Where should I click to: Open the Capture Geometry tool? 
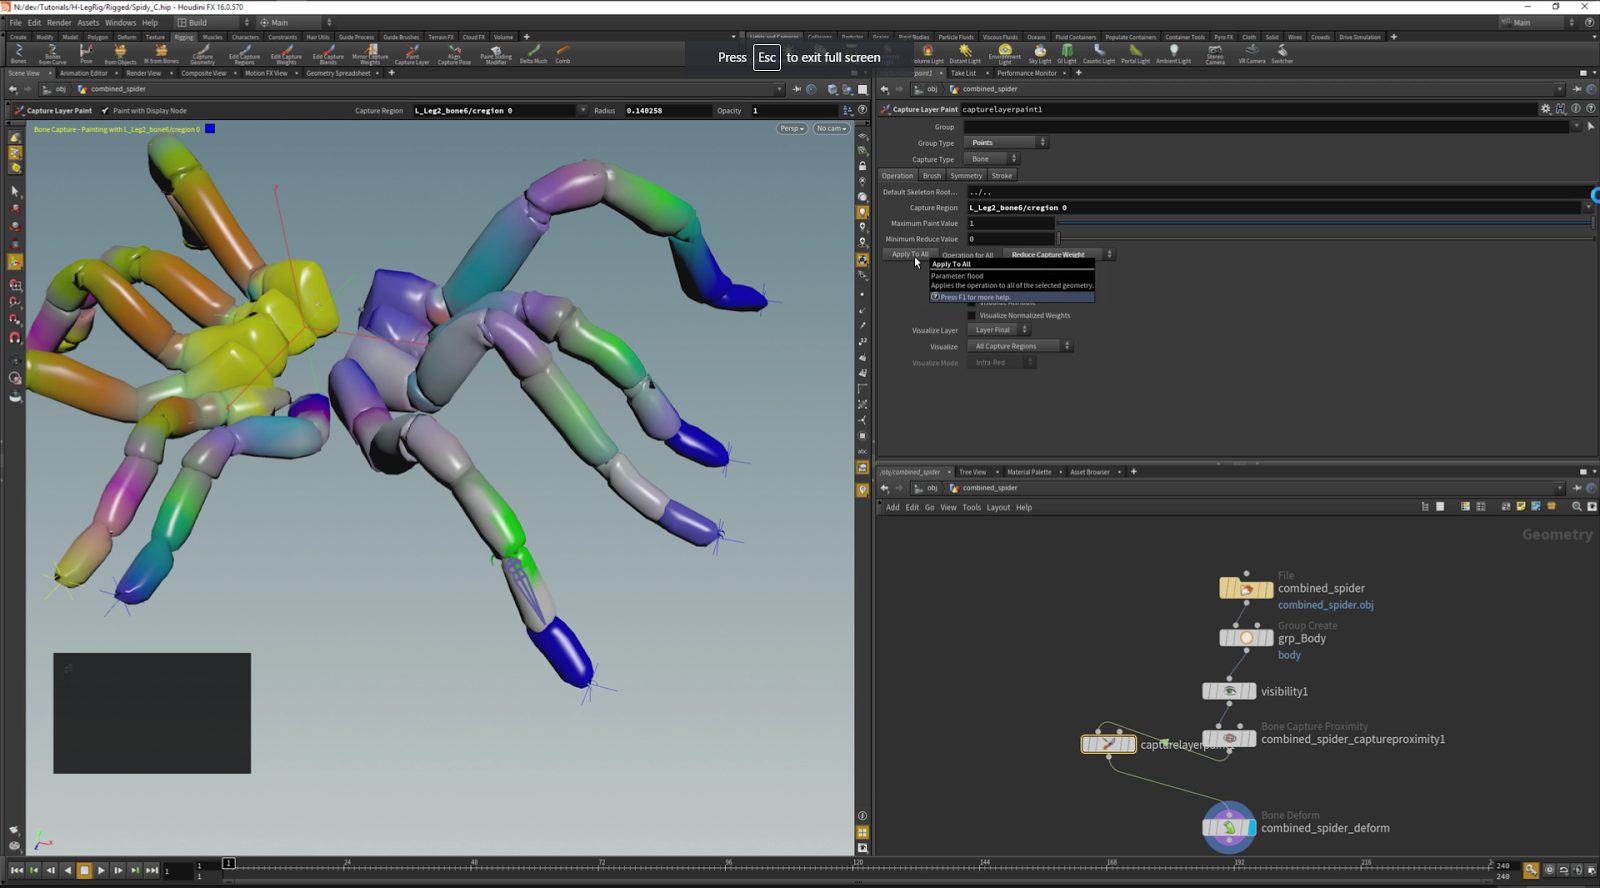coord(202,53)
